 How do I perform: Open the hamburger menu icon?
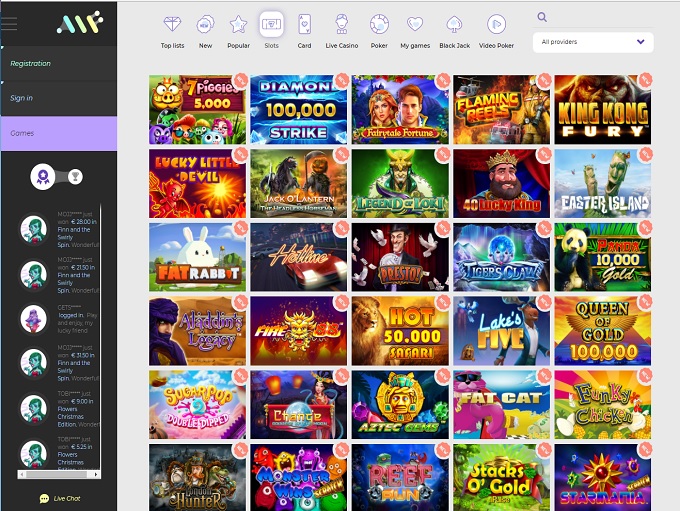(9, 23)
